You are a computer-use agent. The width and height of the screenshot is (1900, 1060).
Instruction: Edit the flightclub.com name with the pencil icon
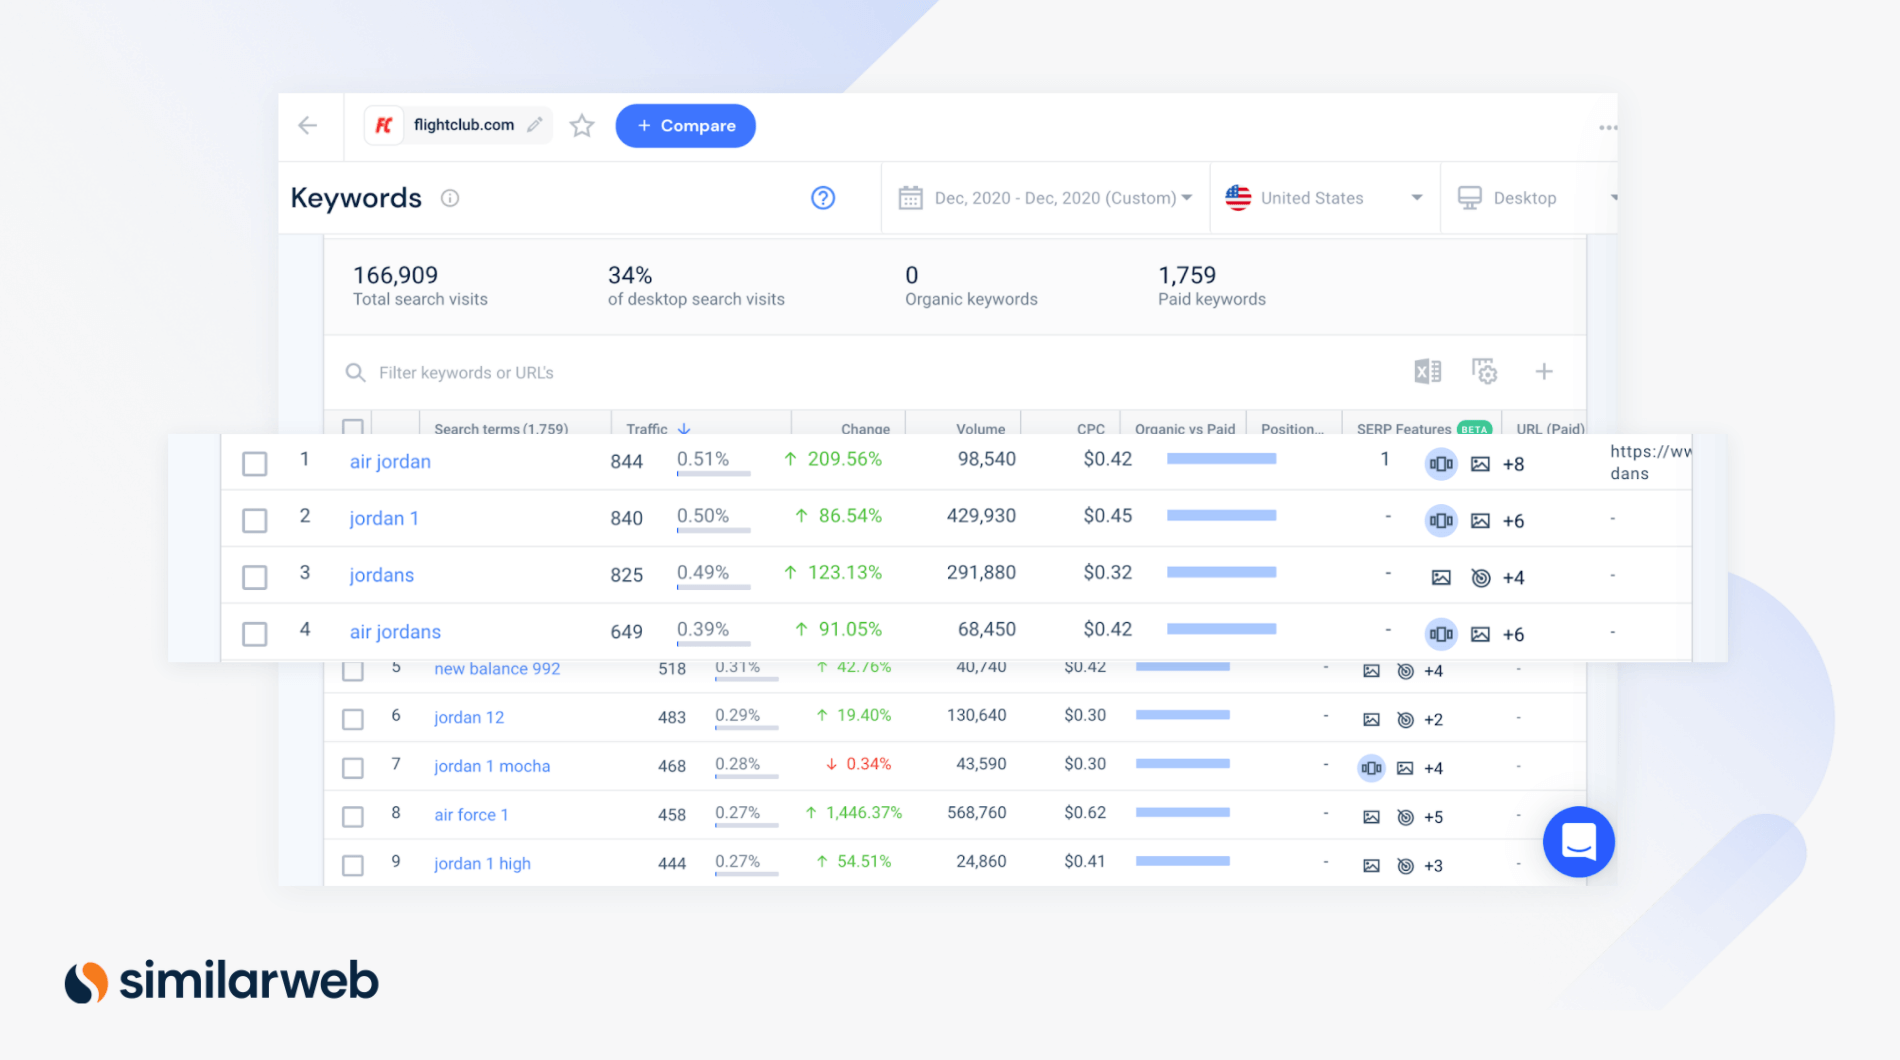(536, 123)
